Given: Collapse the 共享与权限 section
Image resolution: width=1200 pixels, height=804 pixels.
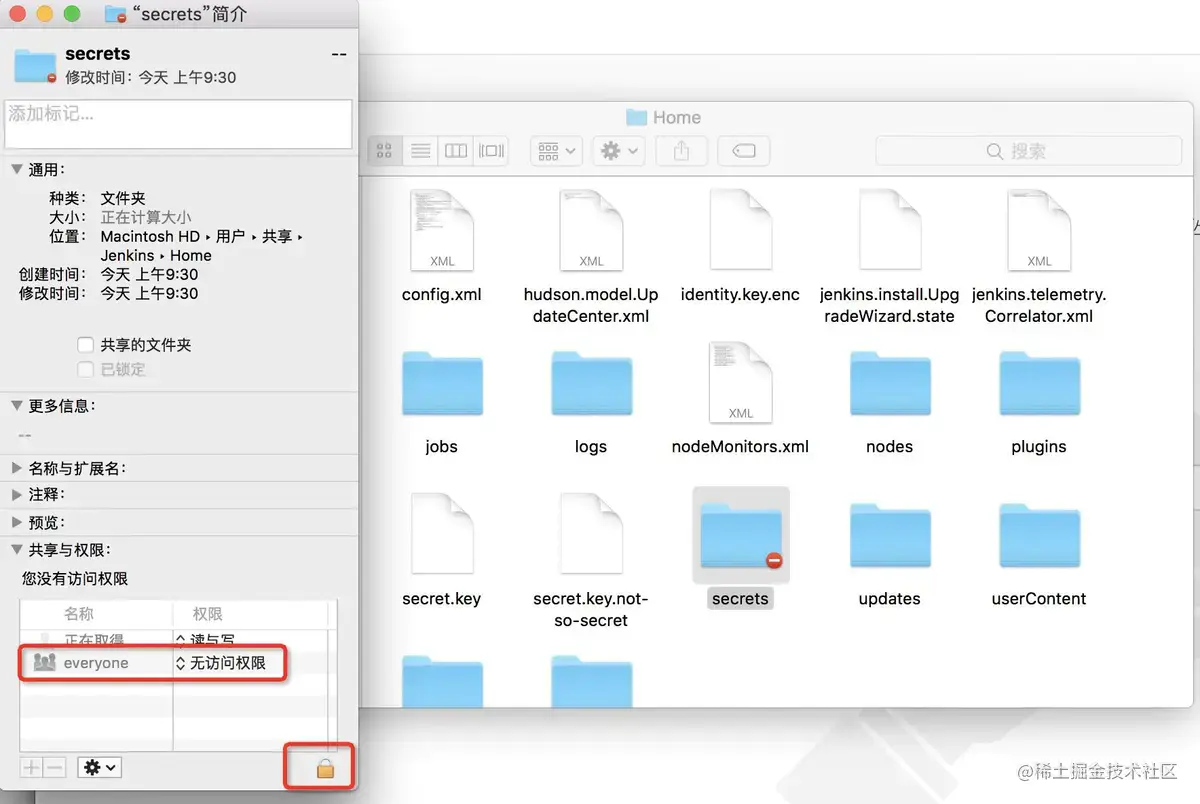Looking at the screenshot, I should [x=16, y=550].
